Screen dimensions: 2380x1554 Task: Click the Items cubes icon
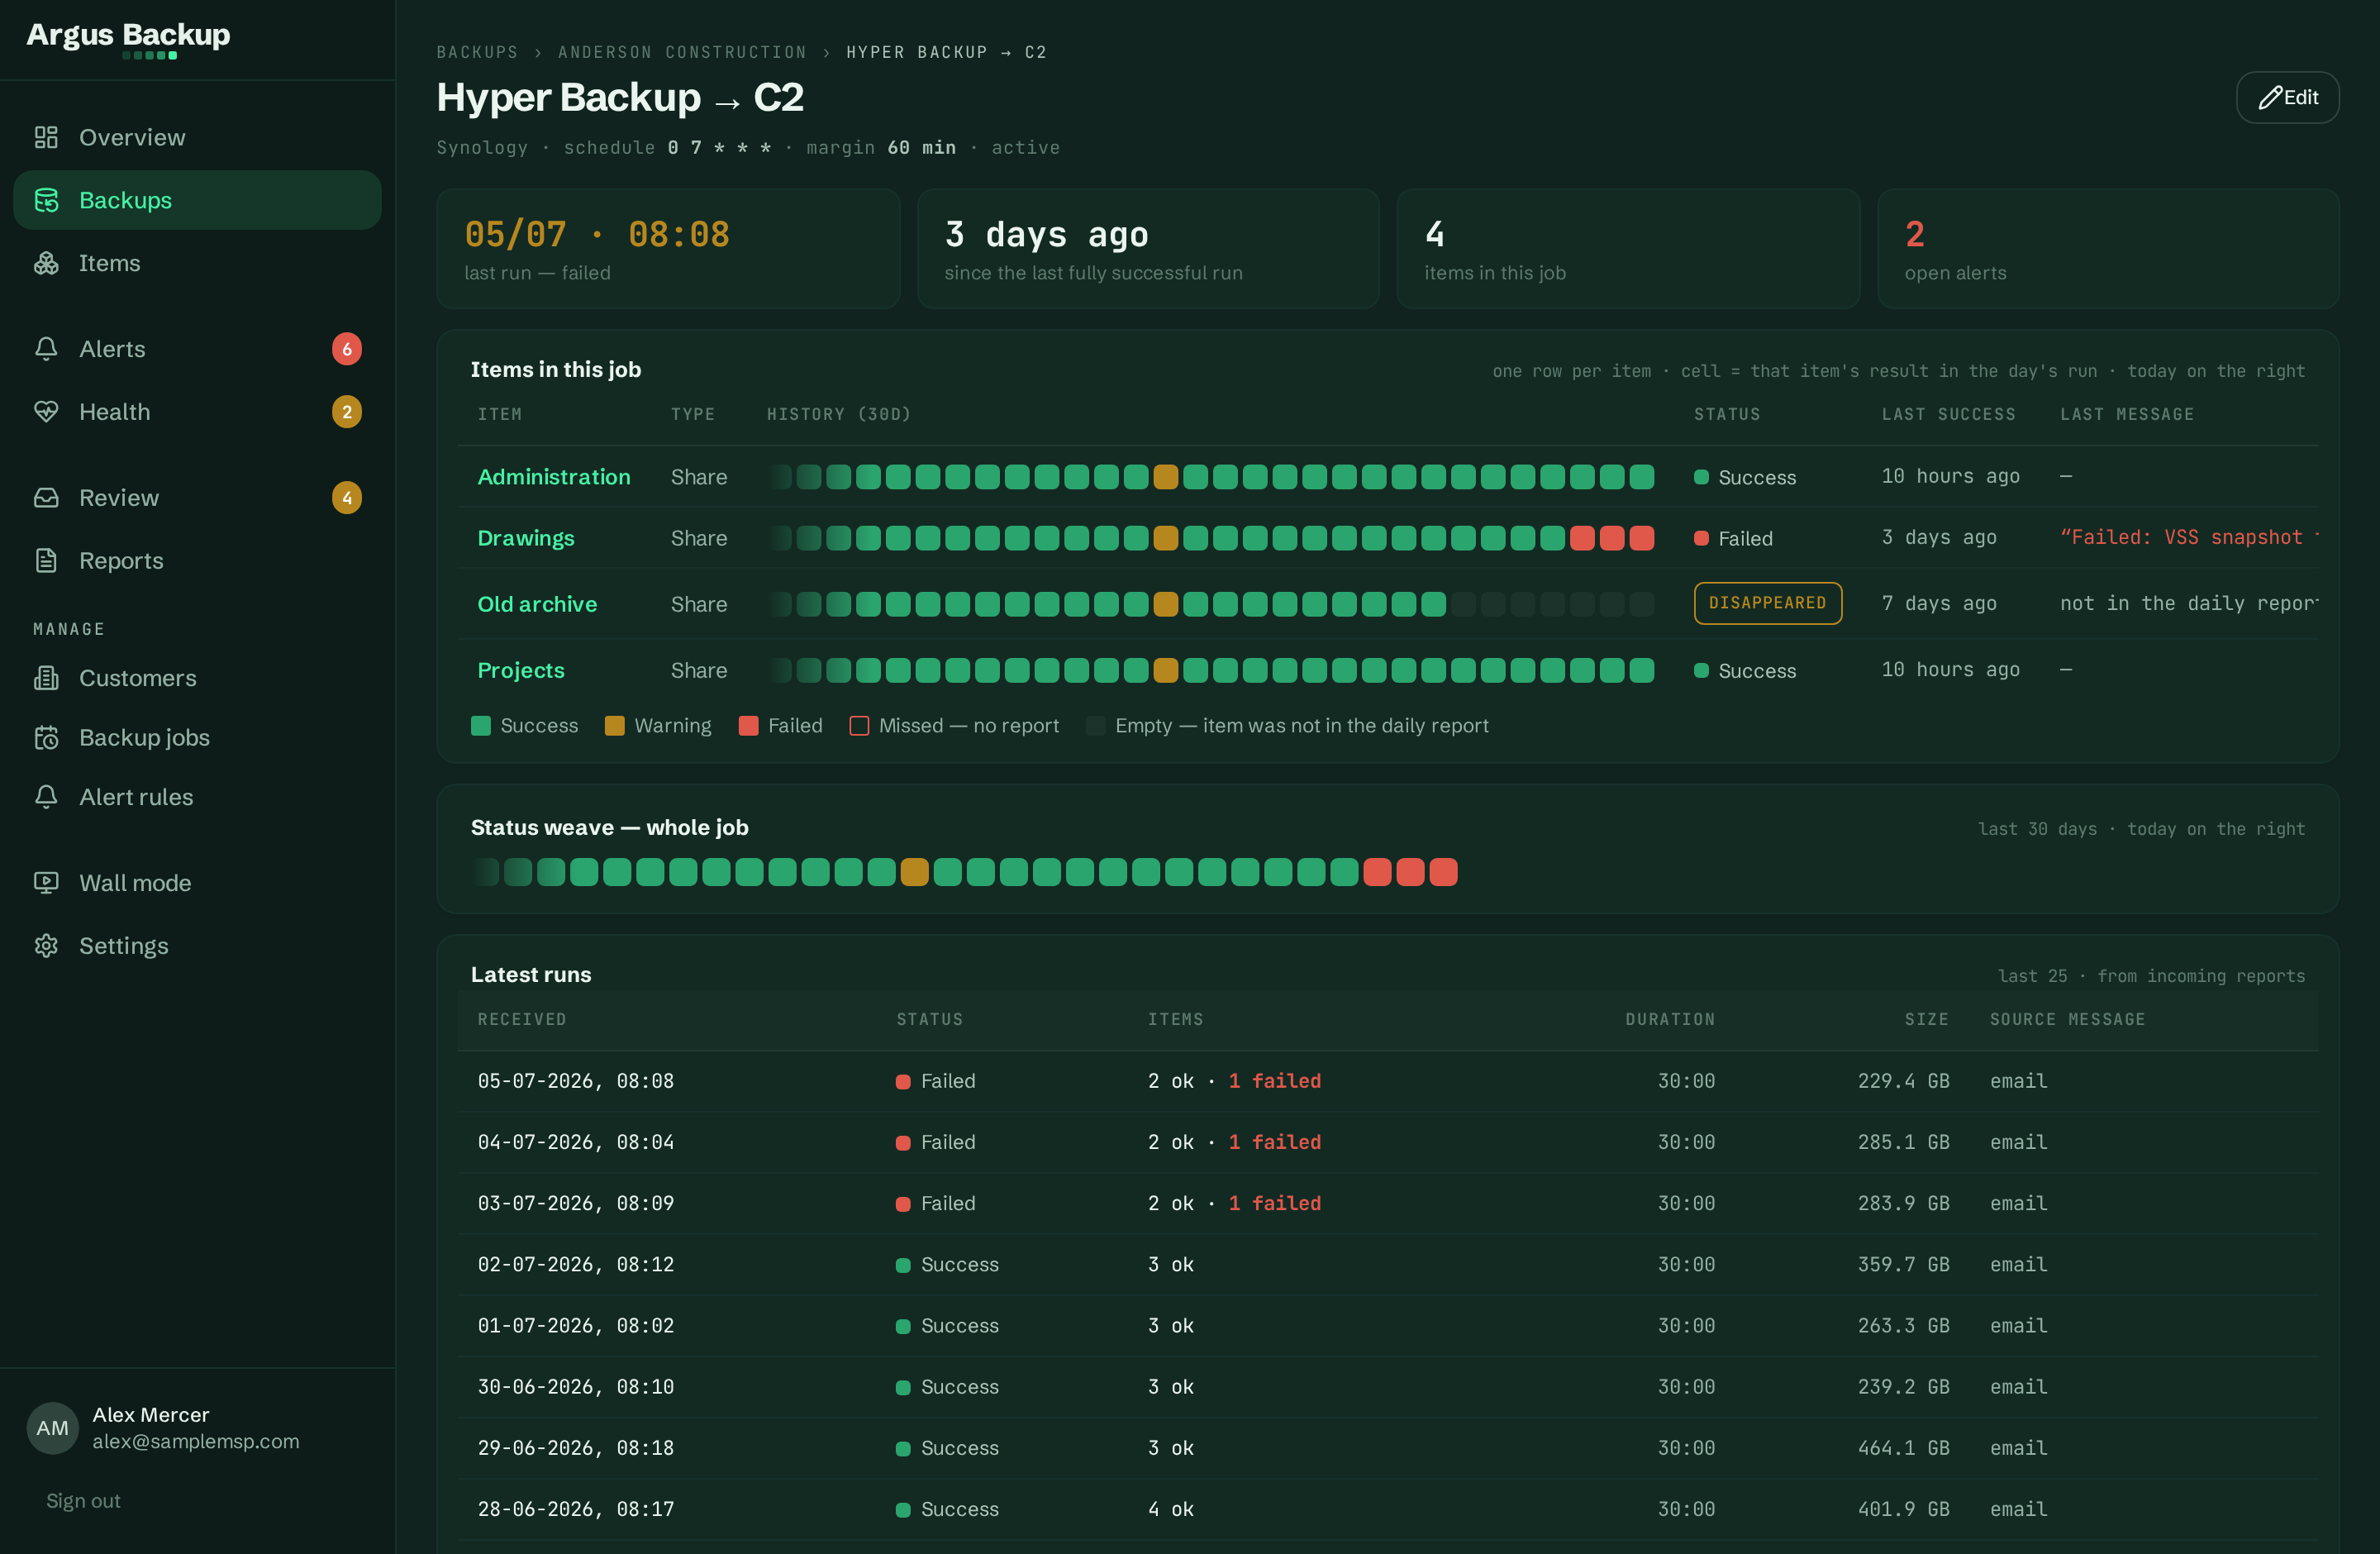46,263
